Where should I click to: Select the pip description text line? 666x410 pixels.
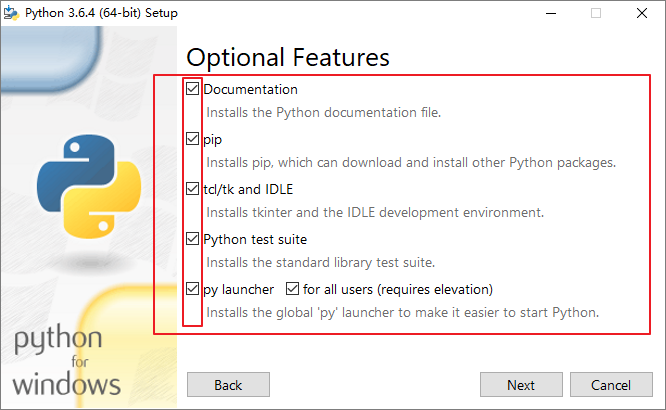pos(410,162)
